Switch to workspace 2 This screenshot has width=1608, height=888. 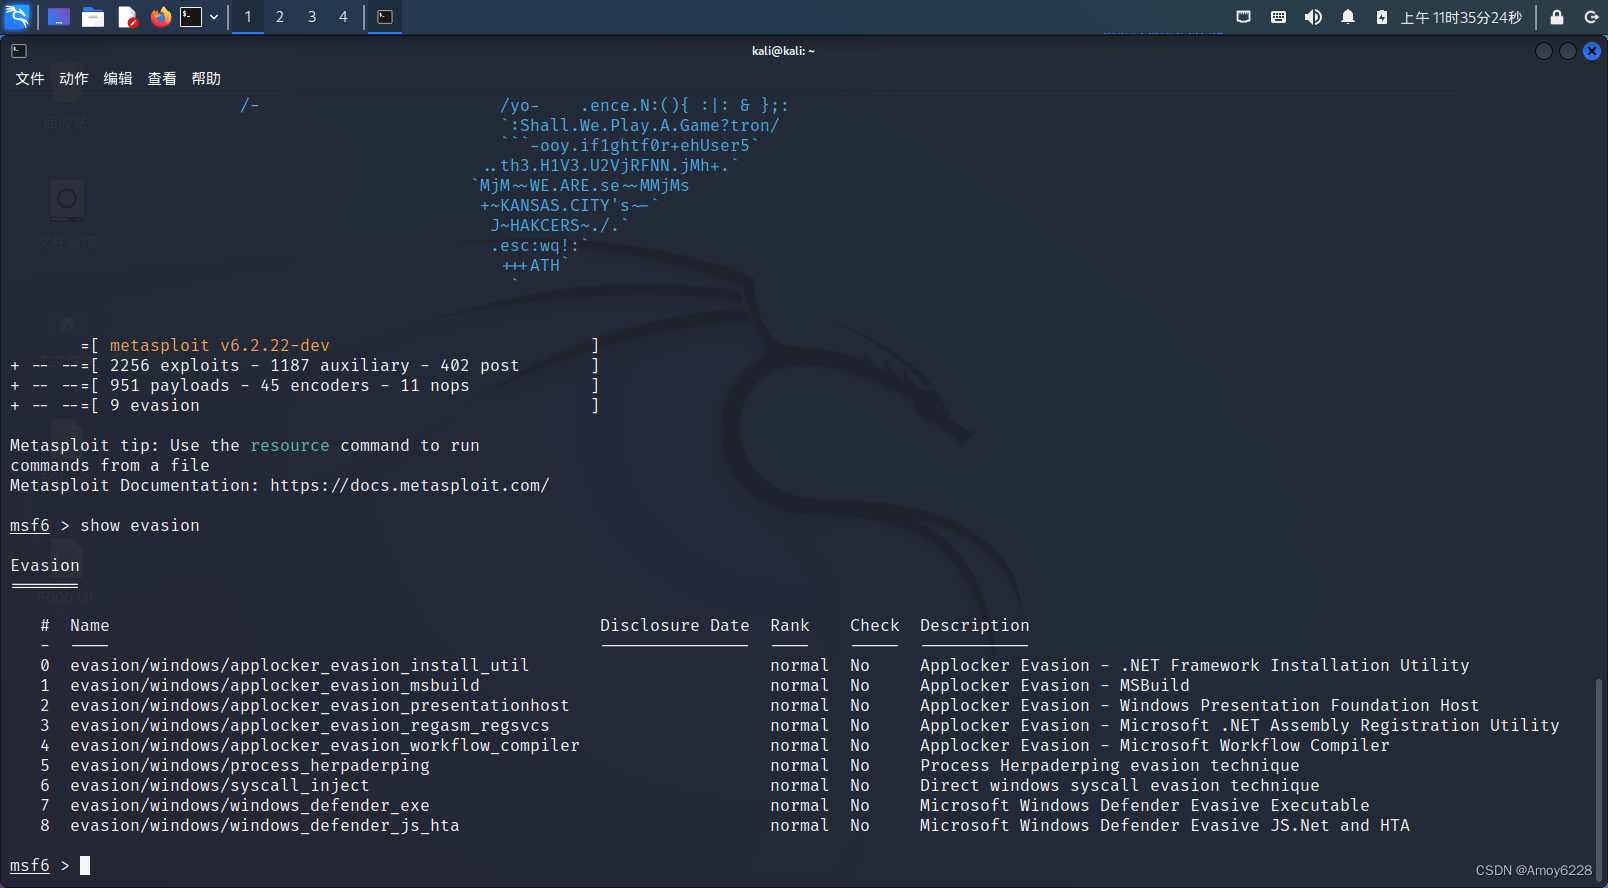[x=280, y=17]
